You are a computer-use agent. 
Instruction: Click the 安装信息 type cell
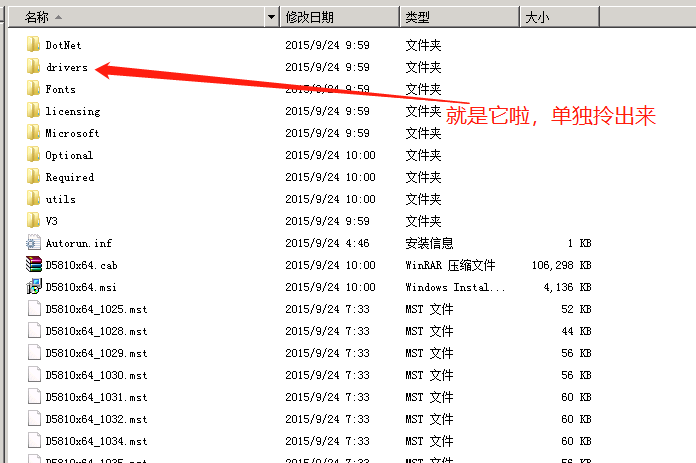(x=429, y=243)
